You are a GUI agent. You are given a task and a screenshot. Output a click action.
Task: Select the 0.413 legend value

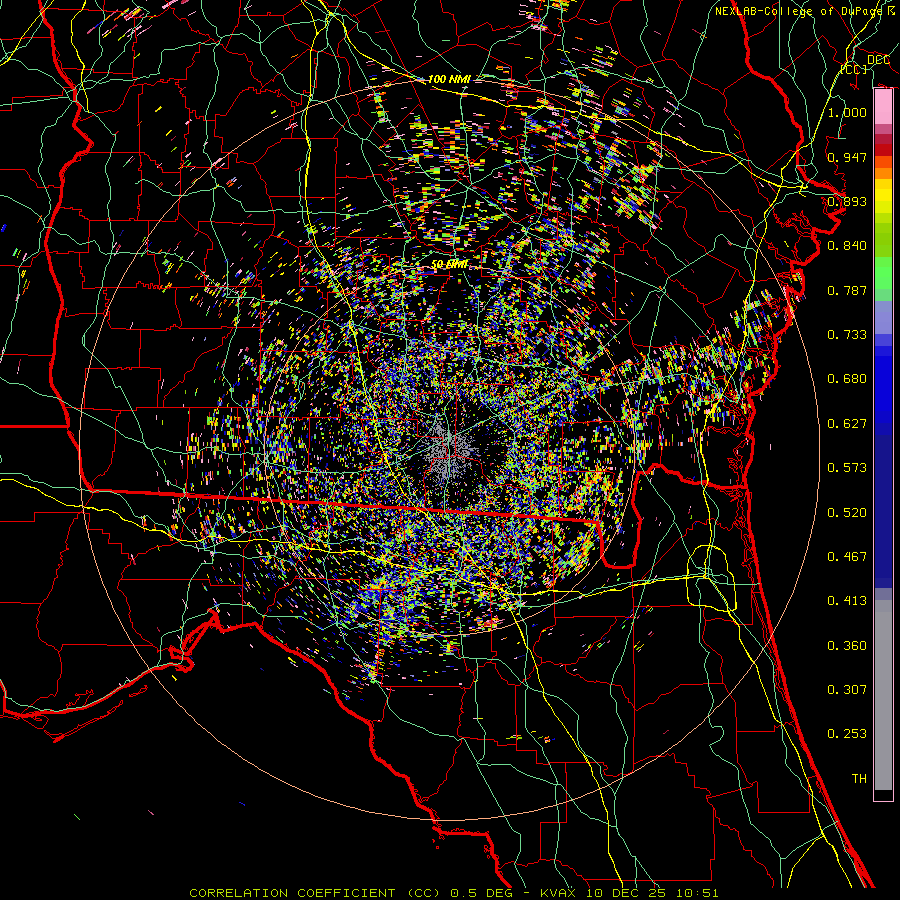[x=847, y=601]
